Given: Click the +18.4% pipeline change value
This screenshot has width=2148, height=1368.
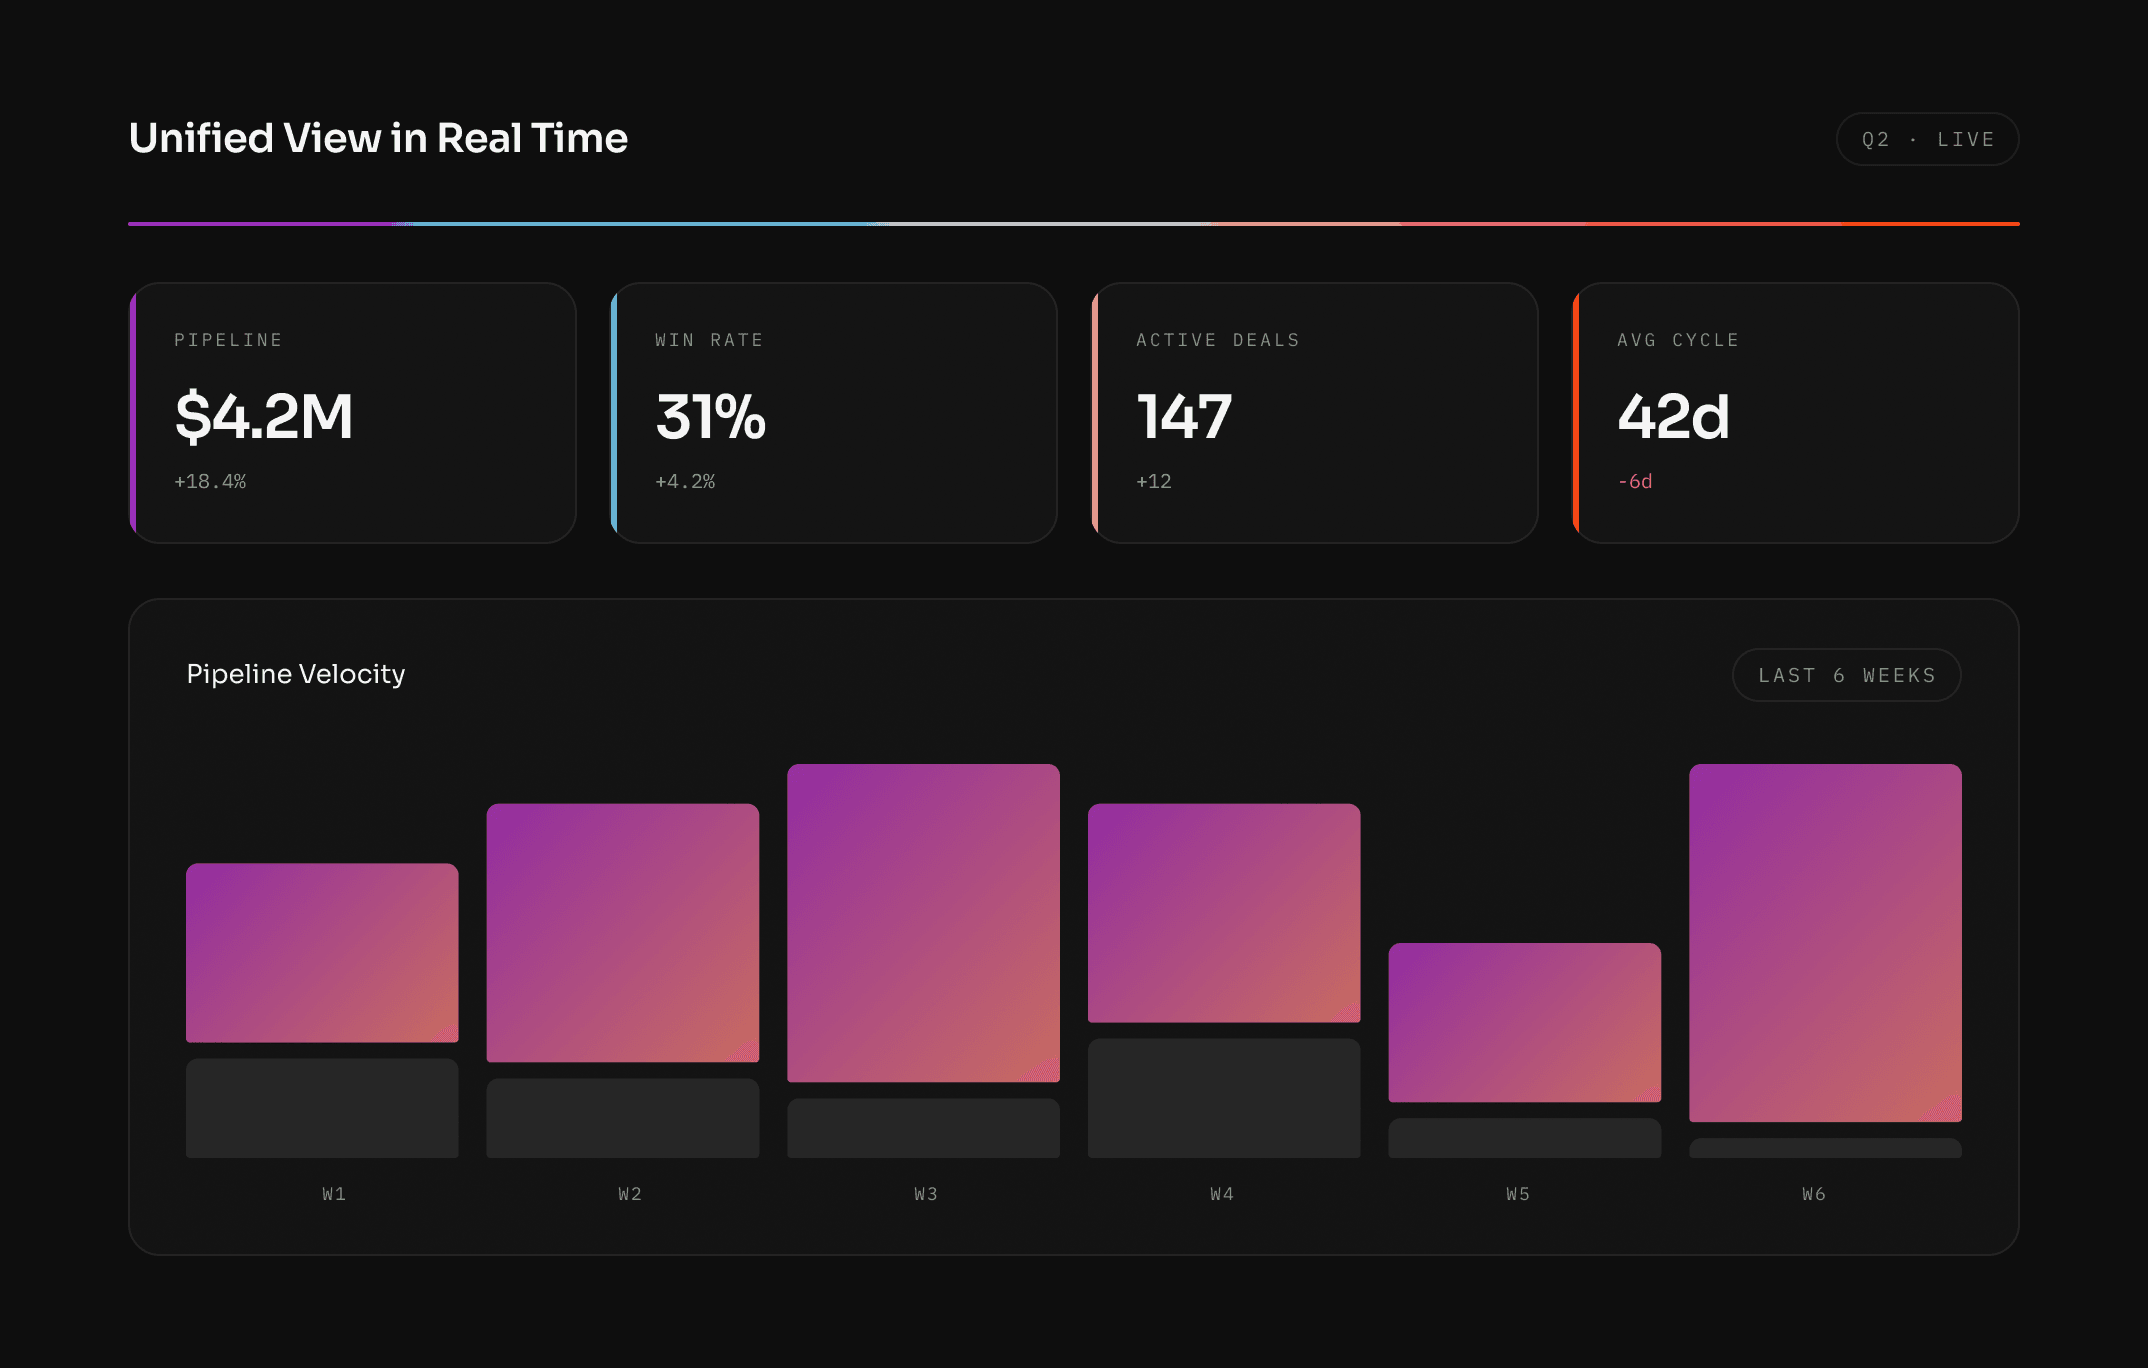Looking at the screenshot, I should pos(210,481).
